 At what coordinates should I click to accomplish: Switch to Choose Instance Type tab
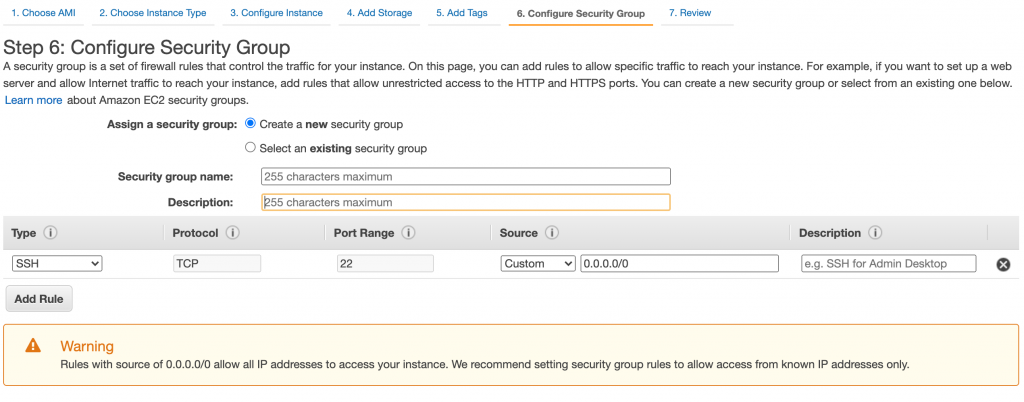(x=153, y=13)
